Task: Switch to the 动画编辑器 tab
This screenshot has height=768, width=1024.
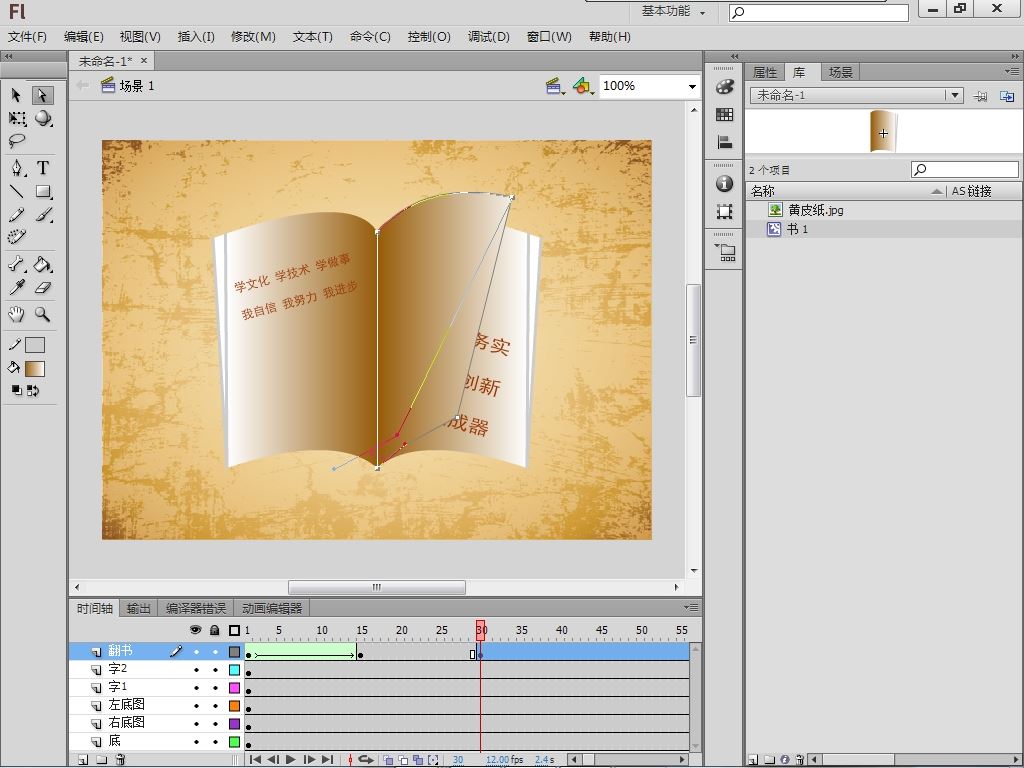Action: (272, 609)
